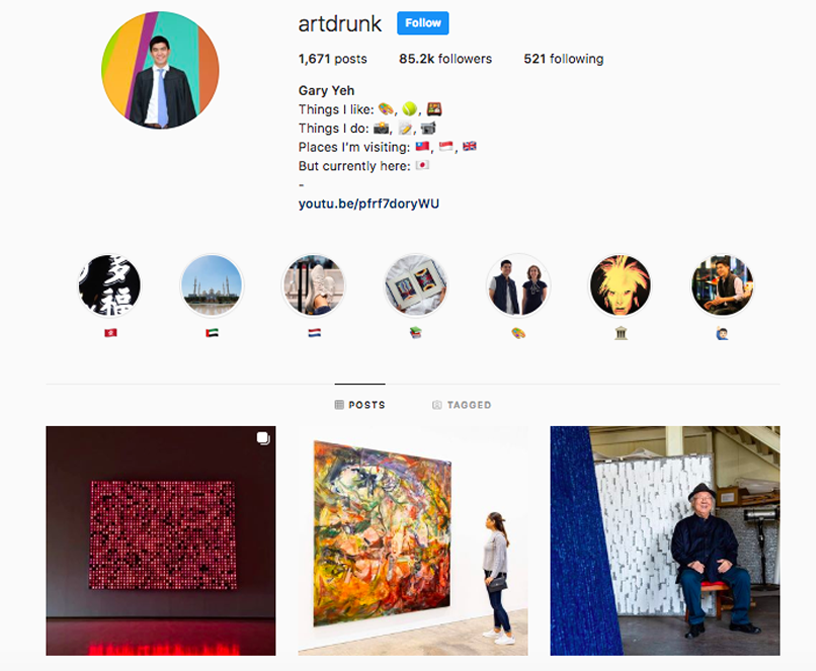Open the UAE mosque story highlight
This screenshot has width=816, height=671.
211,285
